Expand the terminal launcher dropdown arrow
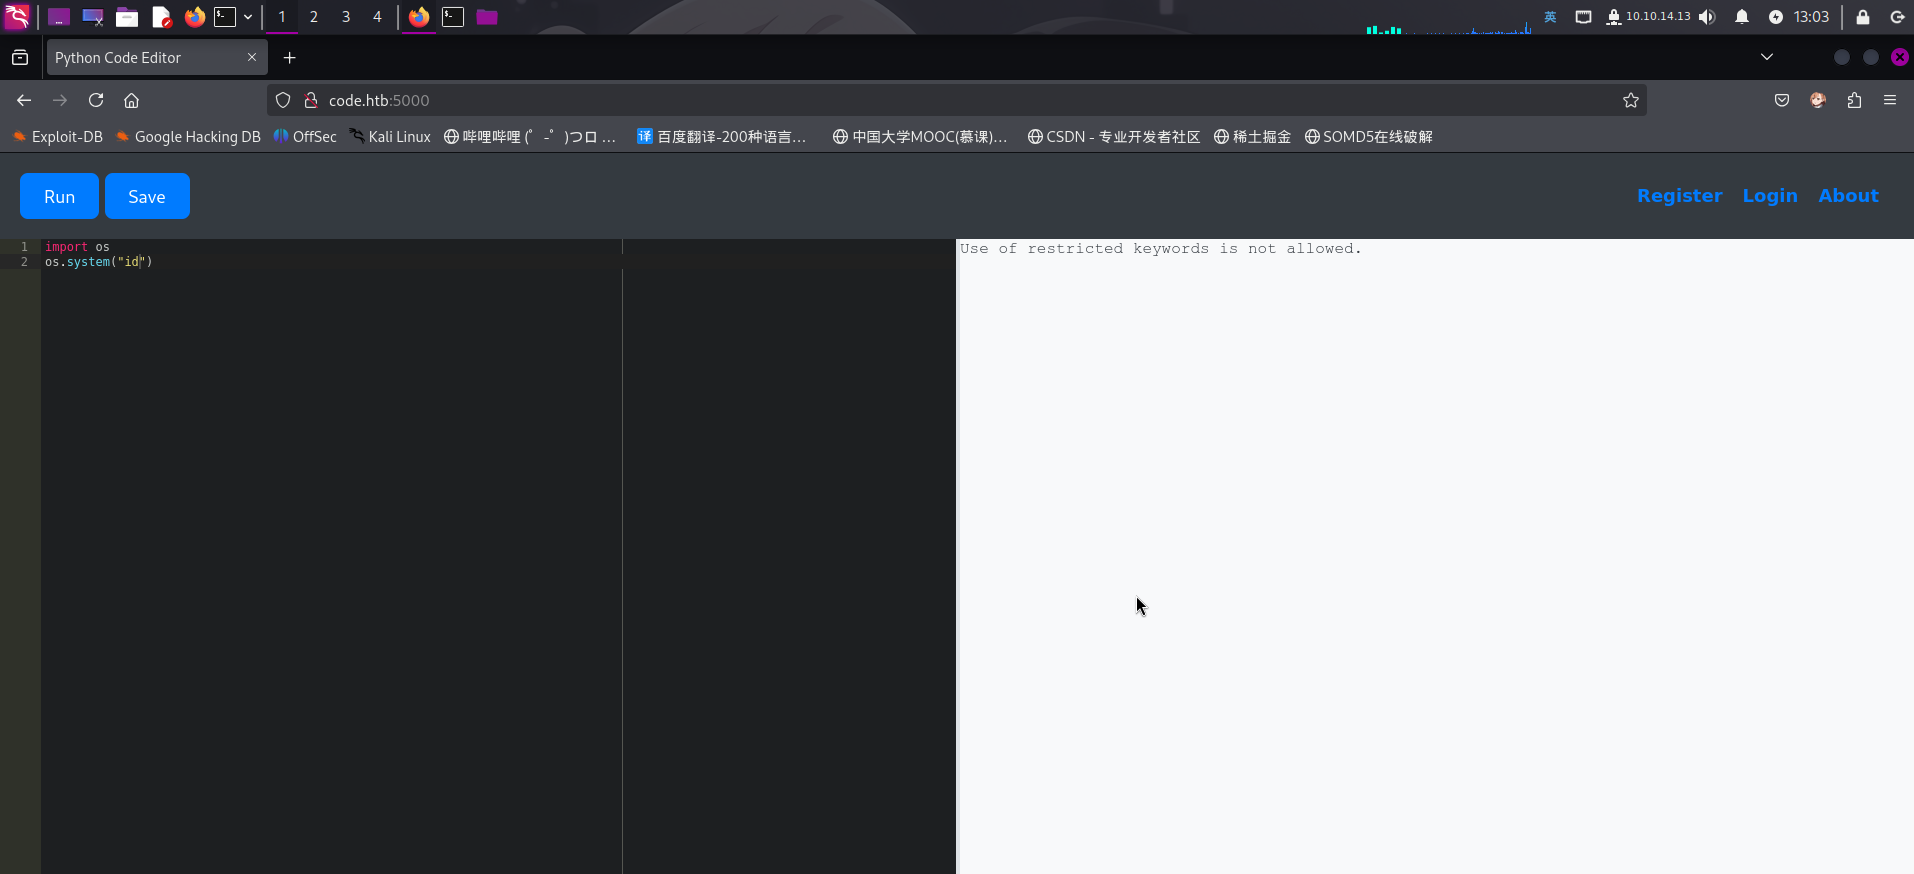The height and width of the screenshot is (874, 1914). pyautogui.click(x=248, y=17)
